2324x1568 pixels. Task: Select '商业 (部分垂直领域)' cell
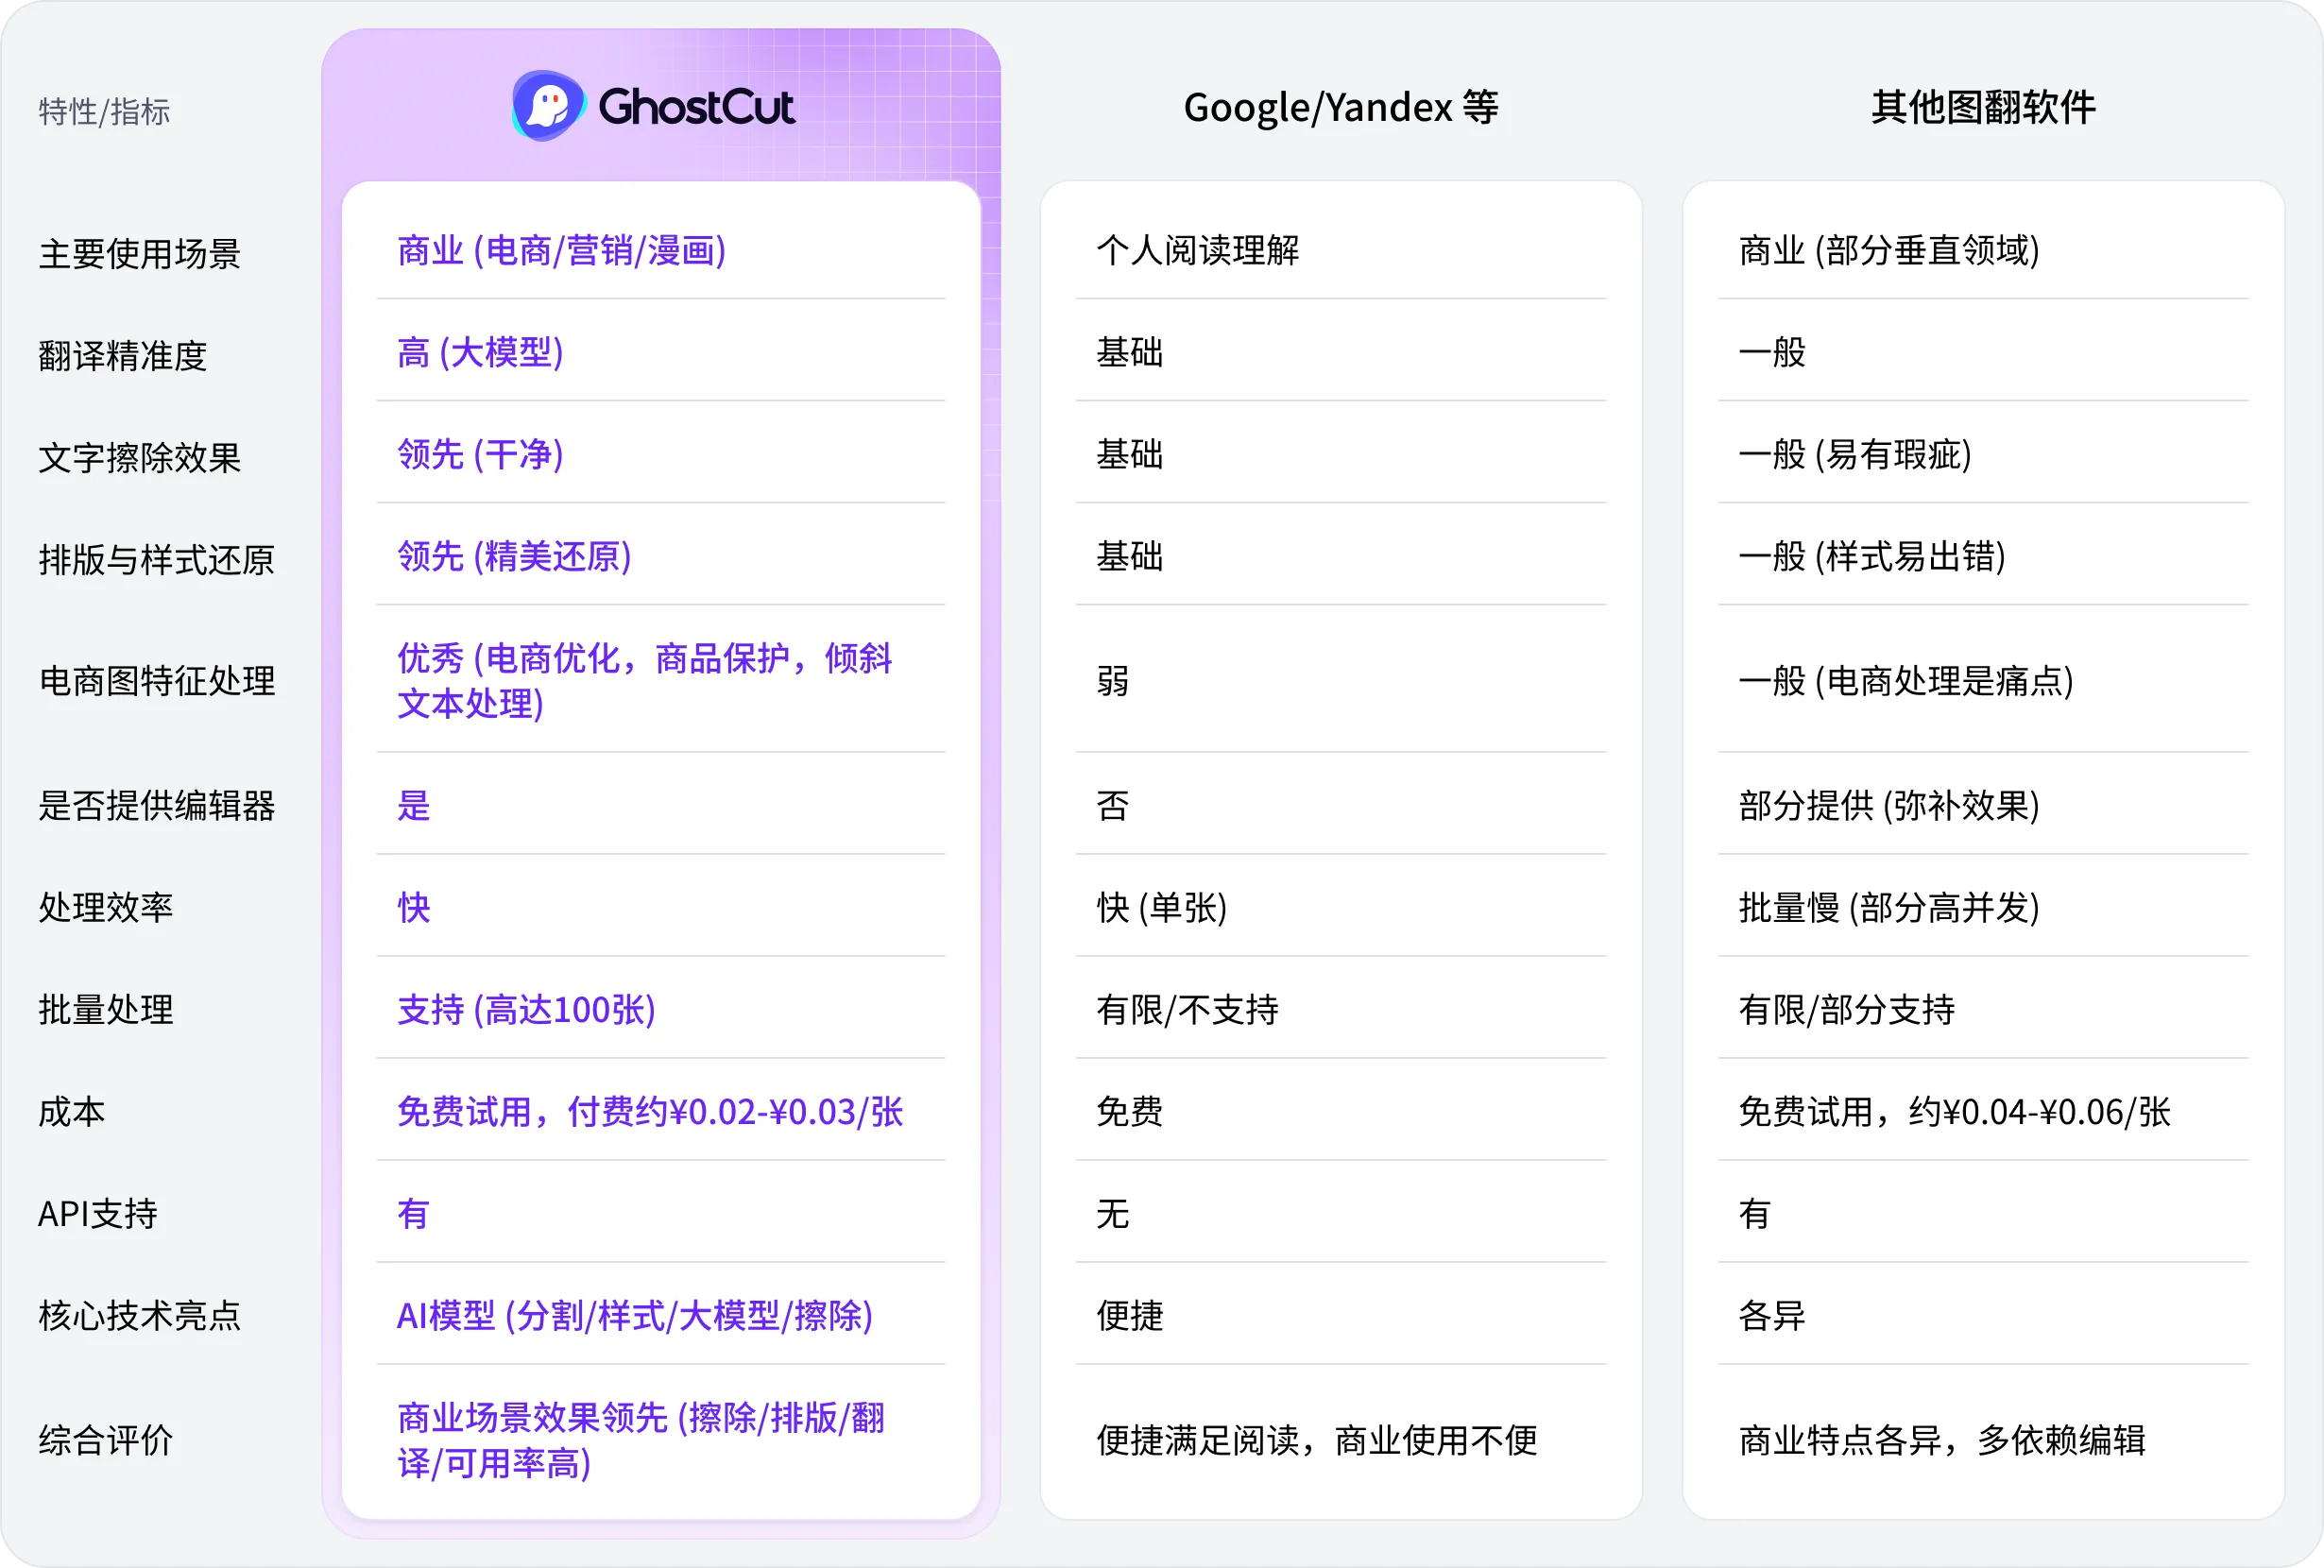point(1890,251)
